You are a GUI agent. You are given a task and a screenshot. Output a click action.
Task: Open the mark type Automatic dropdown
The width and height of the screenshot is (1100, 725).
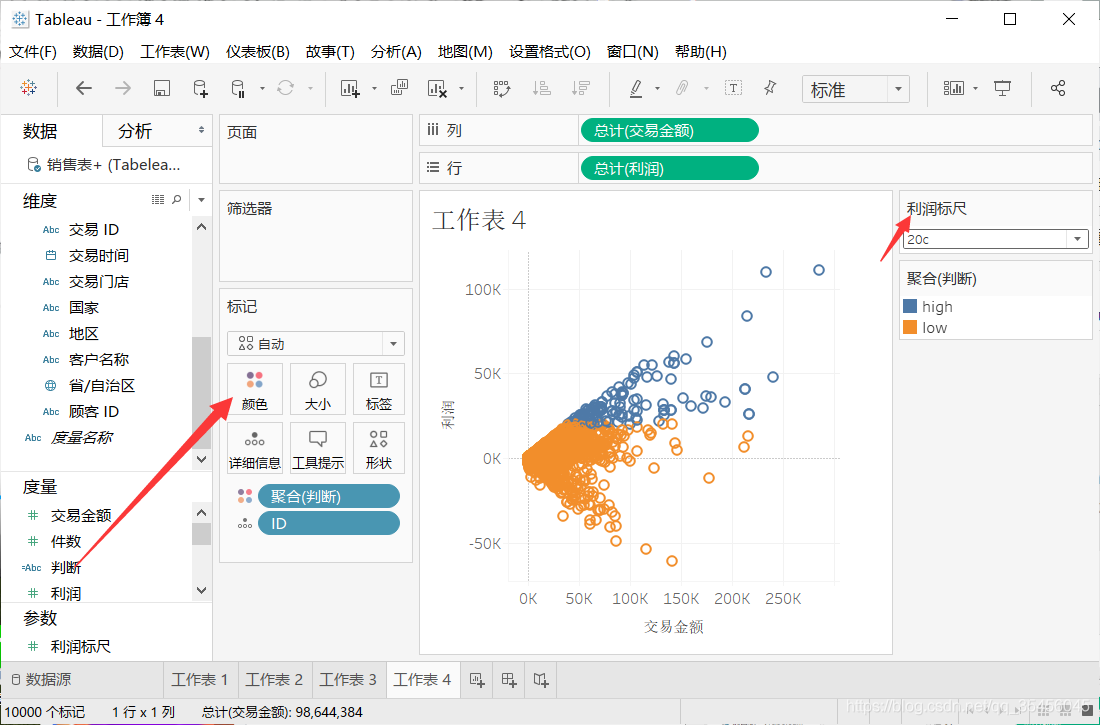[316, 344]
